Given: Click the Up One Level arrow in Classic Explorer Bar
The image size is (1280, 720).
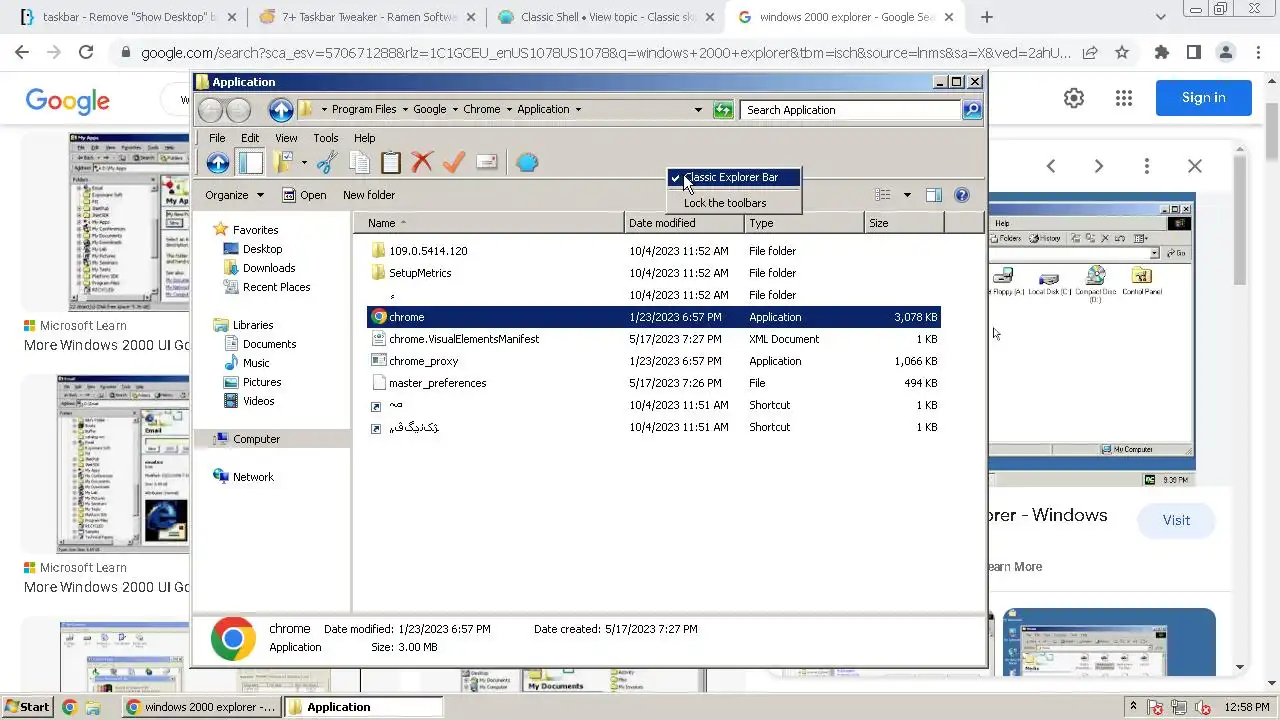Looking at the screenshot, I should click(217, 162).
